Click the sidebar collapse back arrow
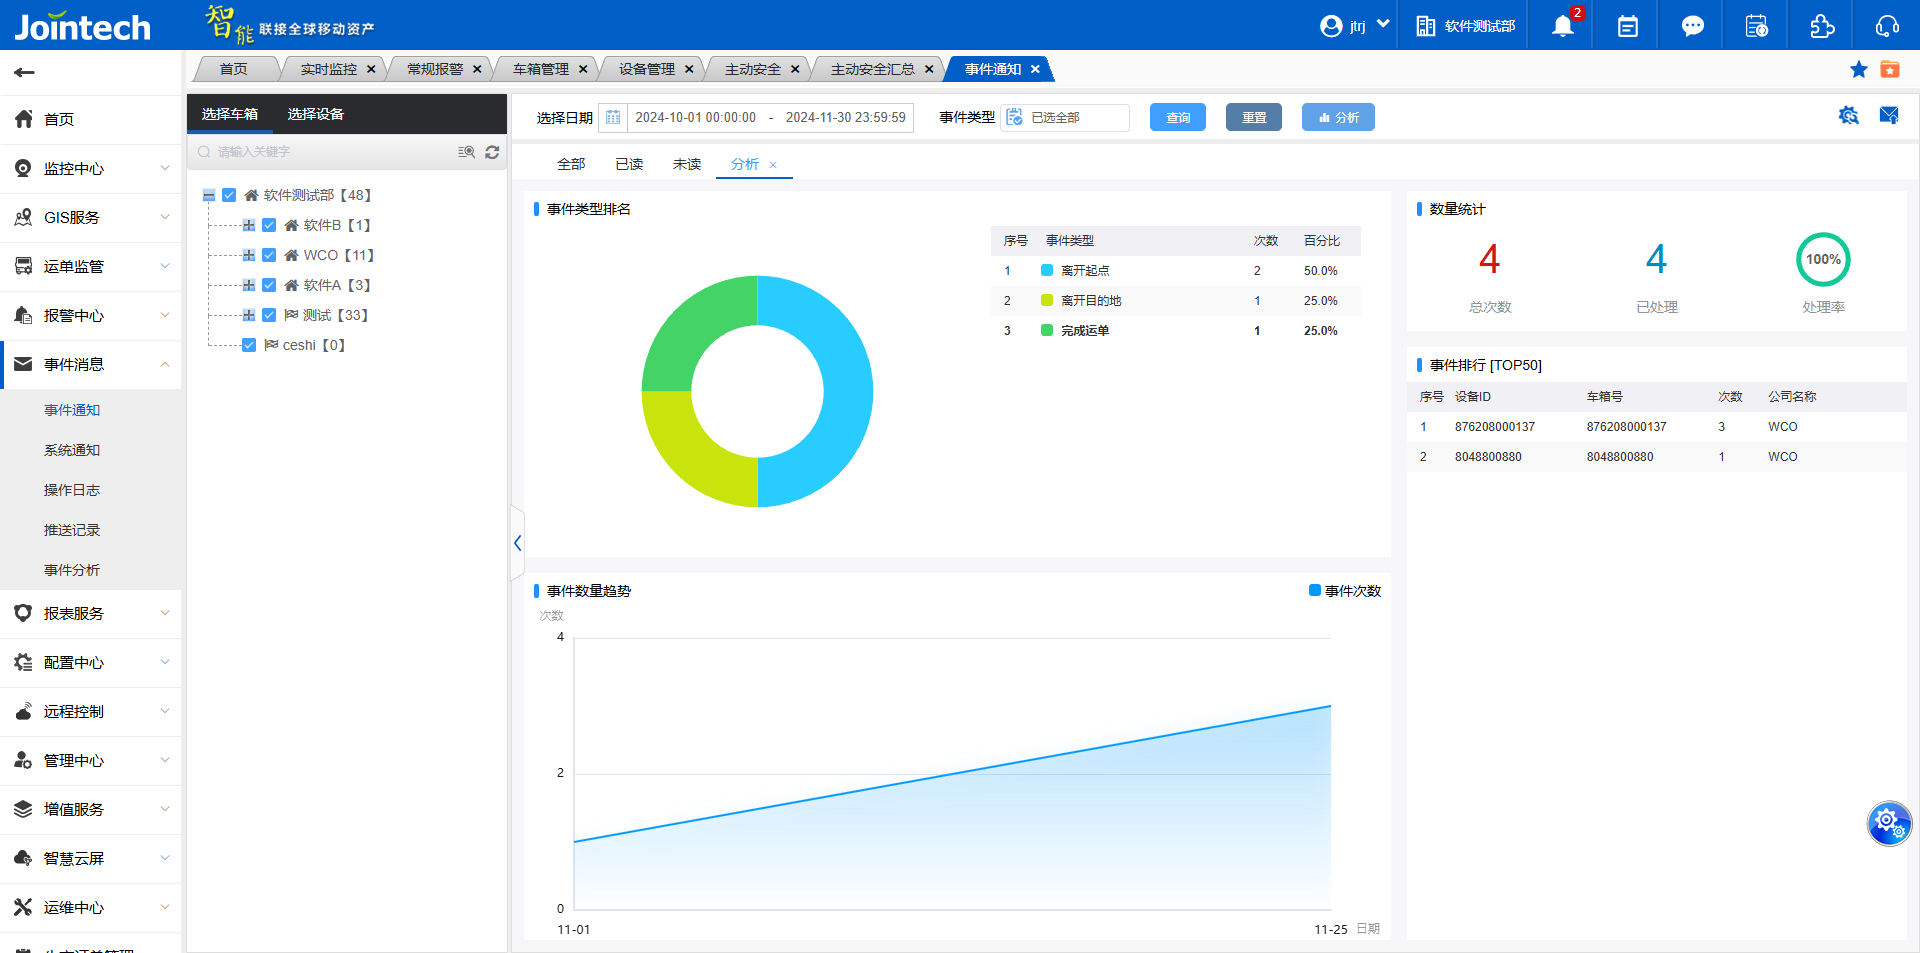 tap(25, 72)
